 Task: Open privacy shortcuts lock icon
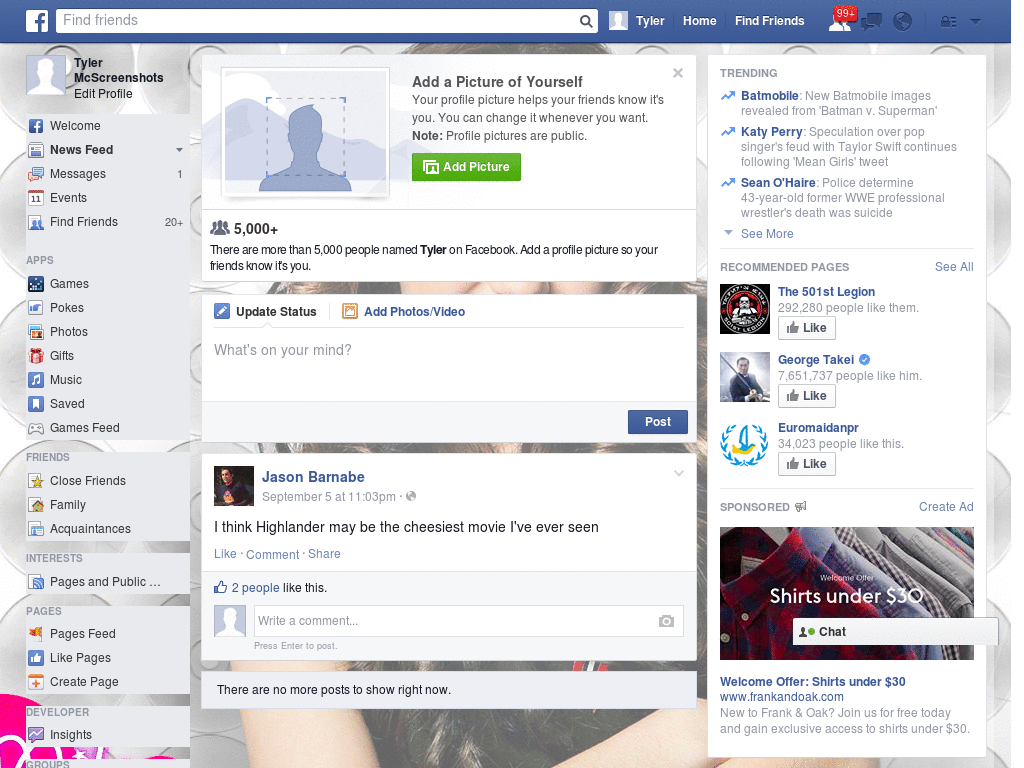tap(948, 22)
